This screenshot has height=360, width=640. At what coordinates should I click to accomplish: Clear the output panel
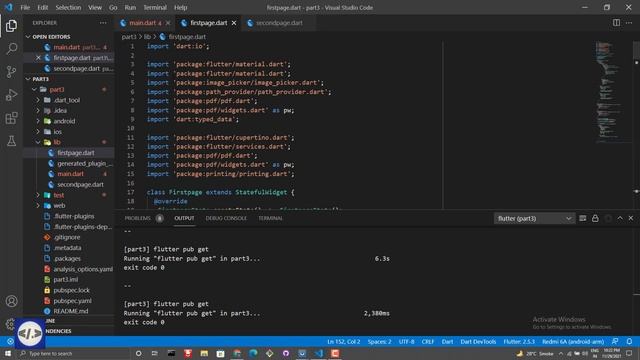pos(582,218)
